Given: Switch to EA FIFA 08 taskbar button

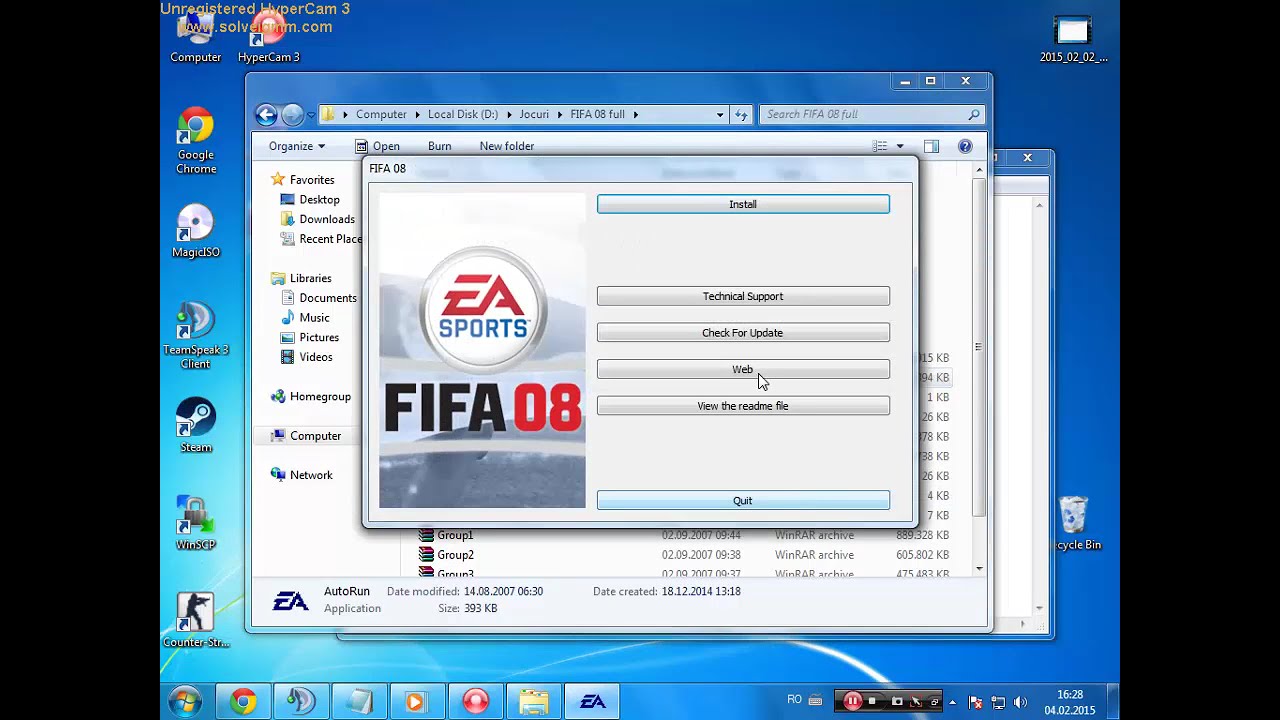Looking at the screenshot, I should tap(593, 702).
